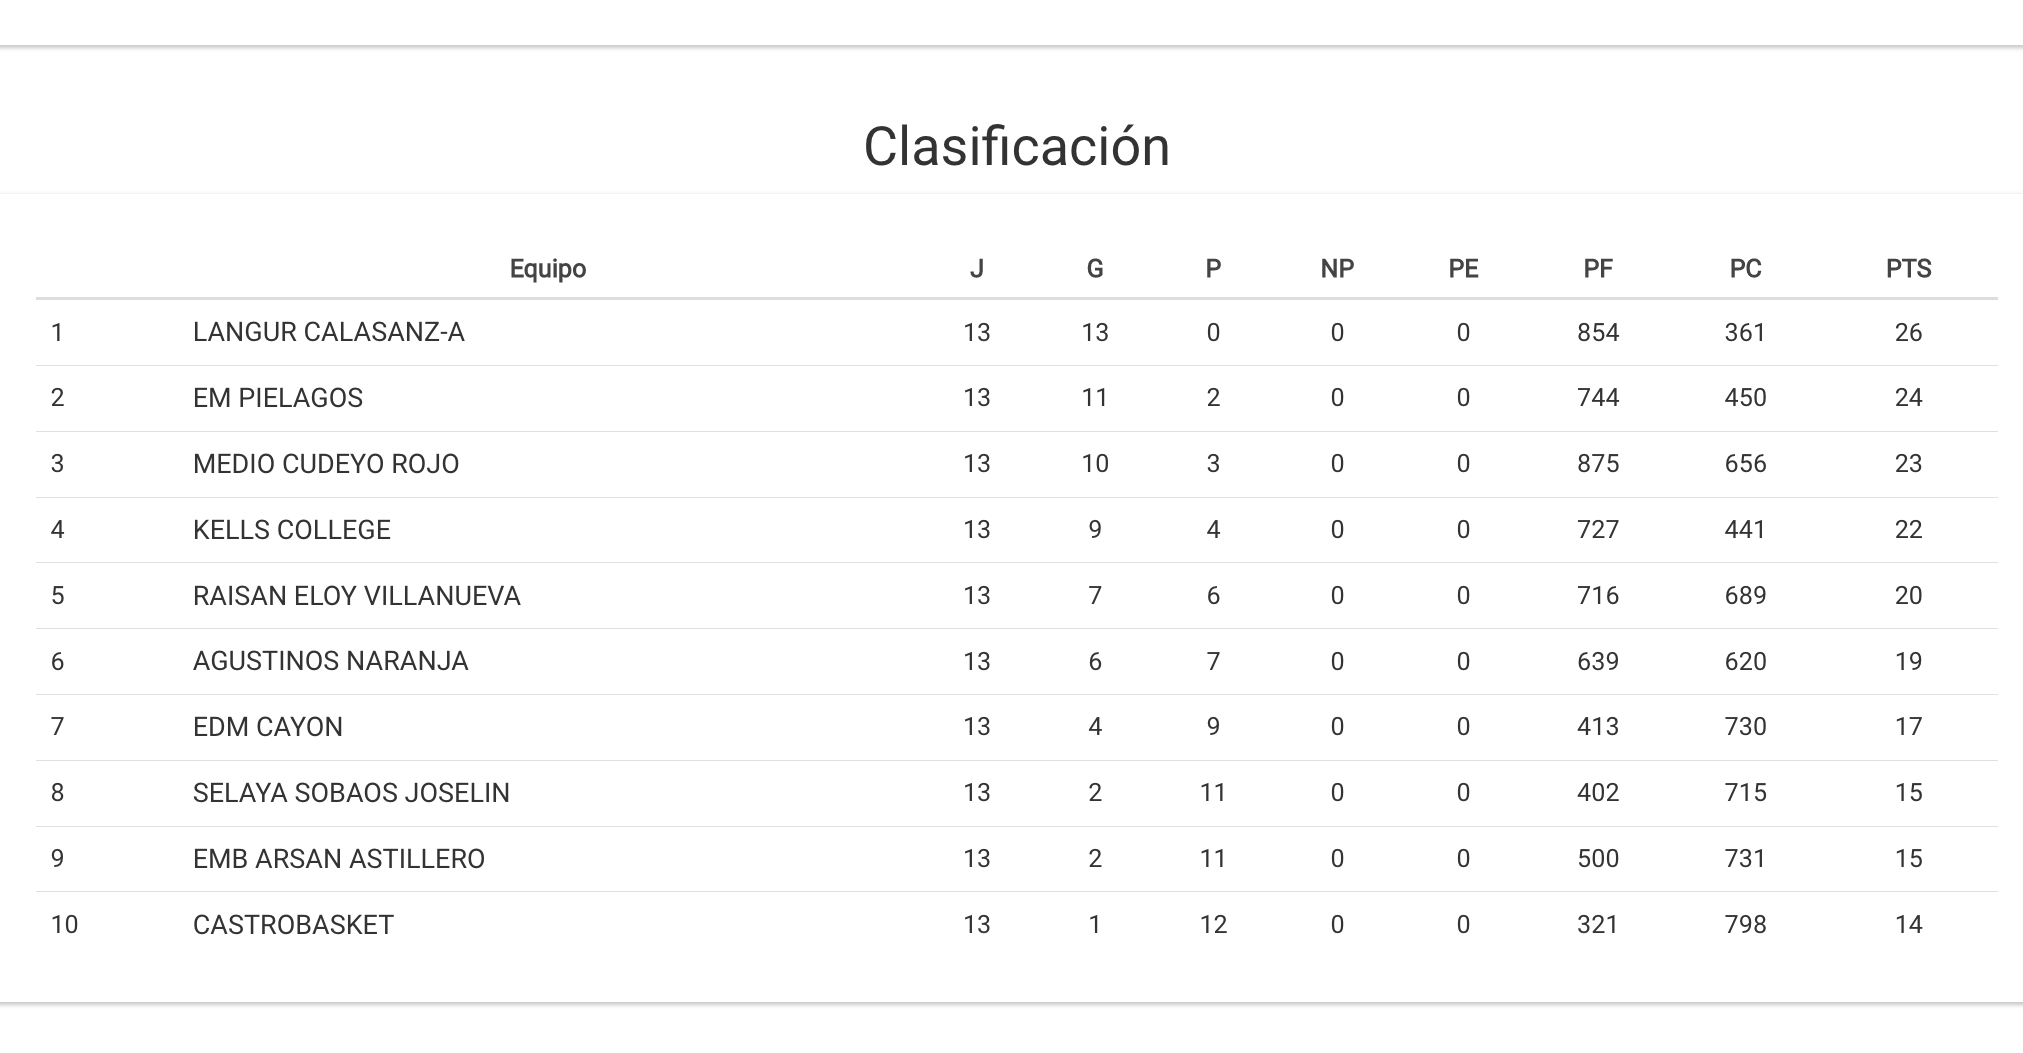
Task: Select RAISAN ELOY VILLANUEVA in standings
Action: tap(356, 596)
